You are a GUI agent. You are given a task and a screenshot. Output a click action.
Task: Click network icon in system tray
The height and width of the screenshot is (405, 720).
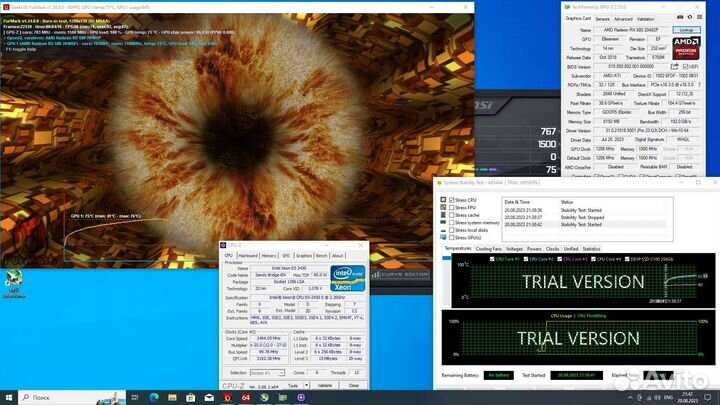click(649, 398)
